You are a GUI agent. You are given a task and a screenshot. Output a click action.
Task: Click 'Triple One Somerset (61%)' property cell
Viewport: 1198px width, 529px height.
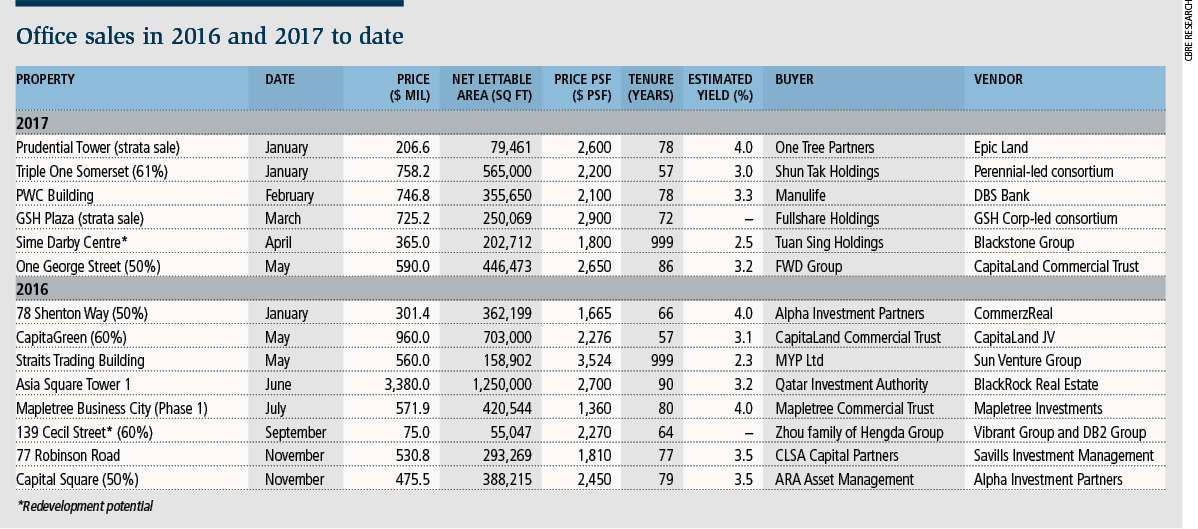(x=92, y=171)
